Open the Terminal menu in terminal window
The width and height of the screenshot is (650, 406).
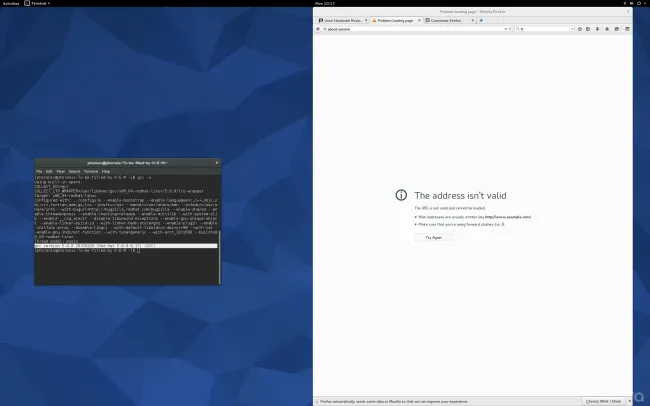[91, 171]
